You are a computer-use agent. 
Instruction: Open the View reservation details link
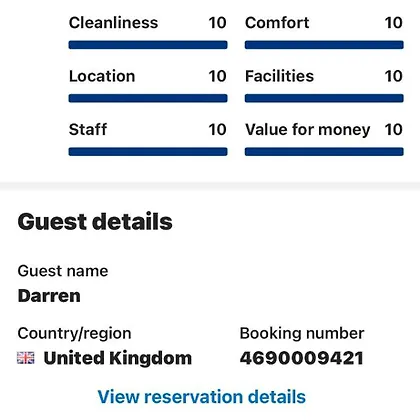pos(202,397)
